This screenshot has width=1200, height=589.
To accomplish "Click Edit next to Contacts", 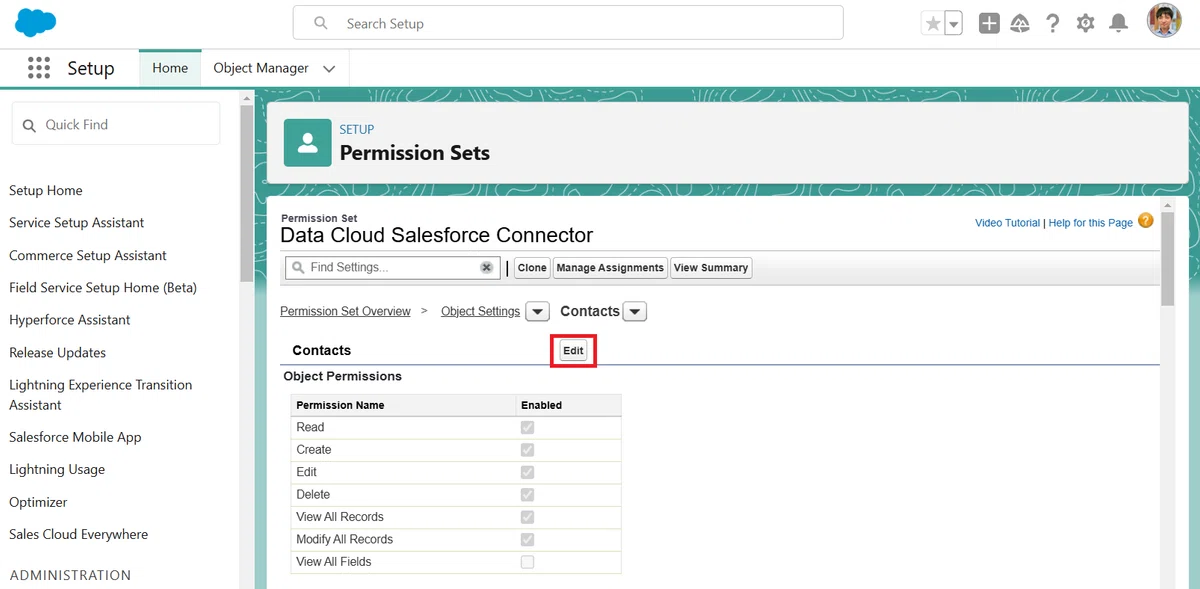I will 573,351.
